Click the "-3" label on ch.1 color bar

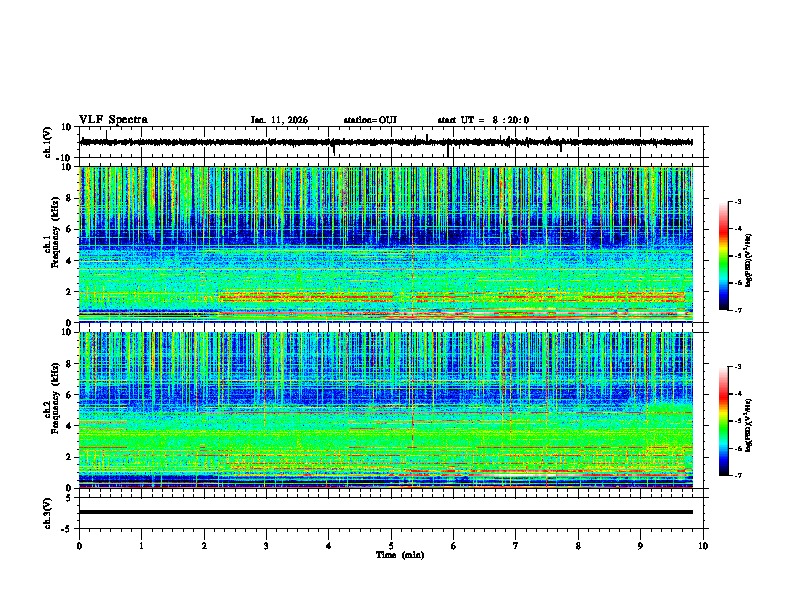pyautogui.click(x=737, y=202)
